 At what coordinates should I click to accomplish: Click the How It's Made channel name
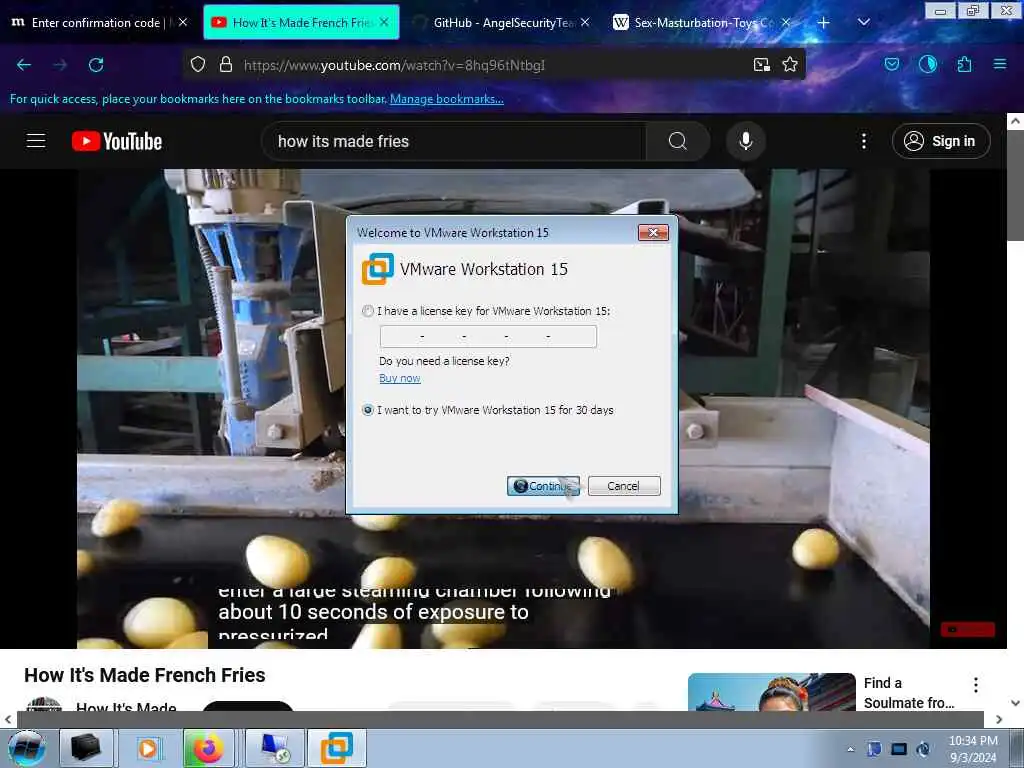[x=126, y=707]
